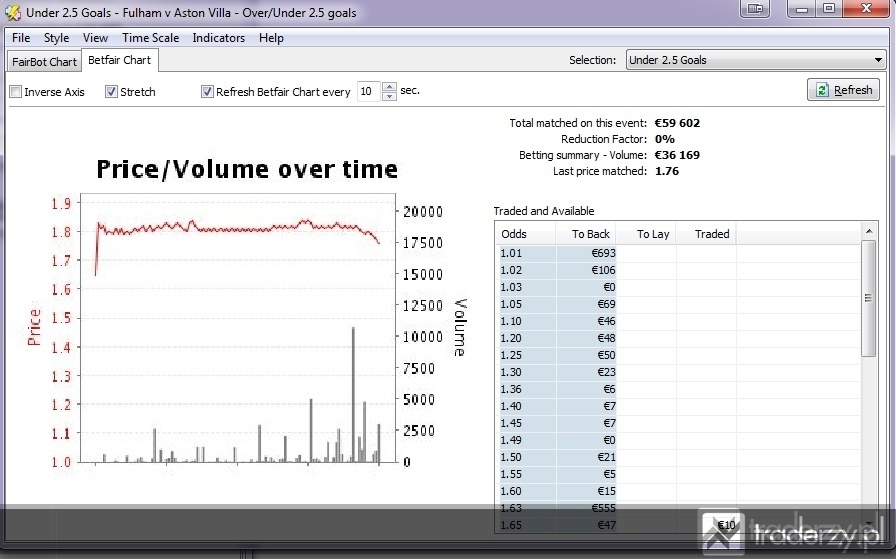Viewport: 896px width, 559px height.
Task: Select the odds row 1.25
Action: click(678, 355)
